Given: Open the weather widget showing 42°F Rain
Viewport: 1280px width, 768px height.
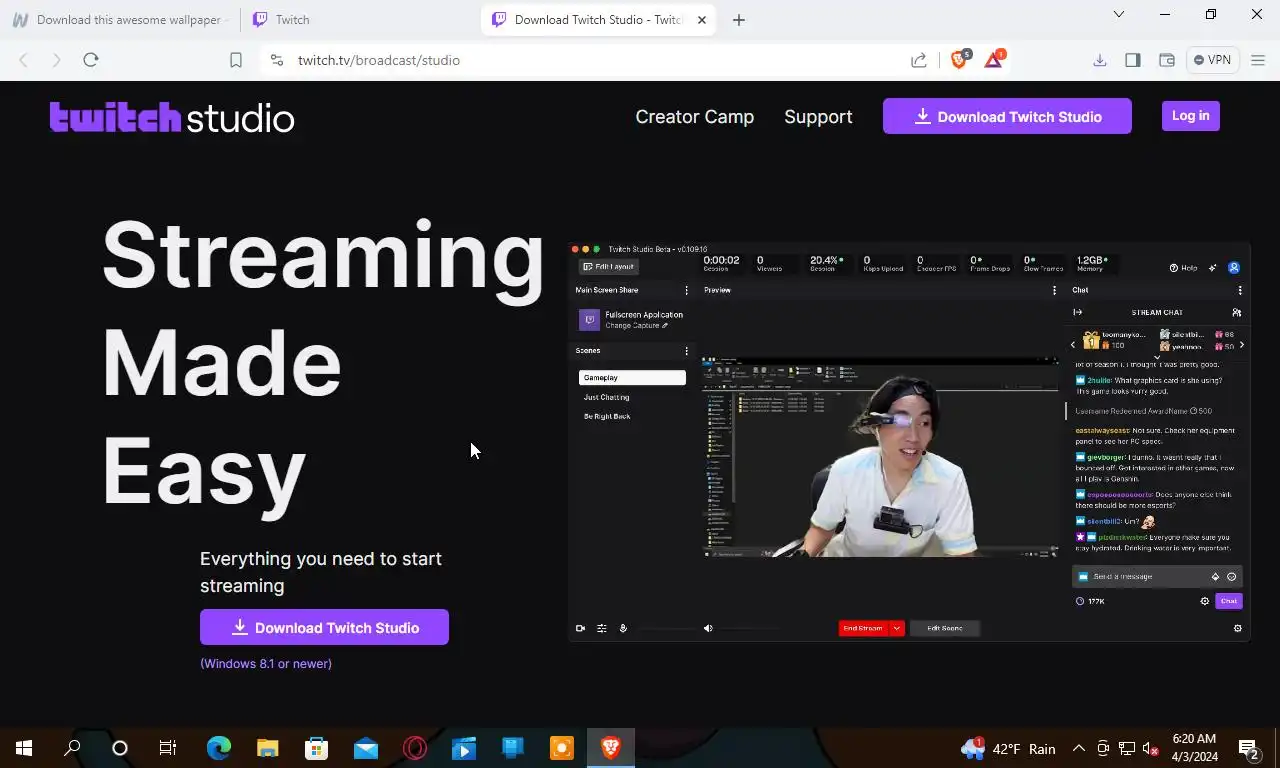Looking at the screenshot, I should (x=1008, y=748).
